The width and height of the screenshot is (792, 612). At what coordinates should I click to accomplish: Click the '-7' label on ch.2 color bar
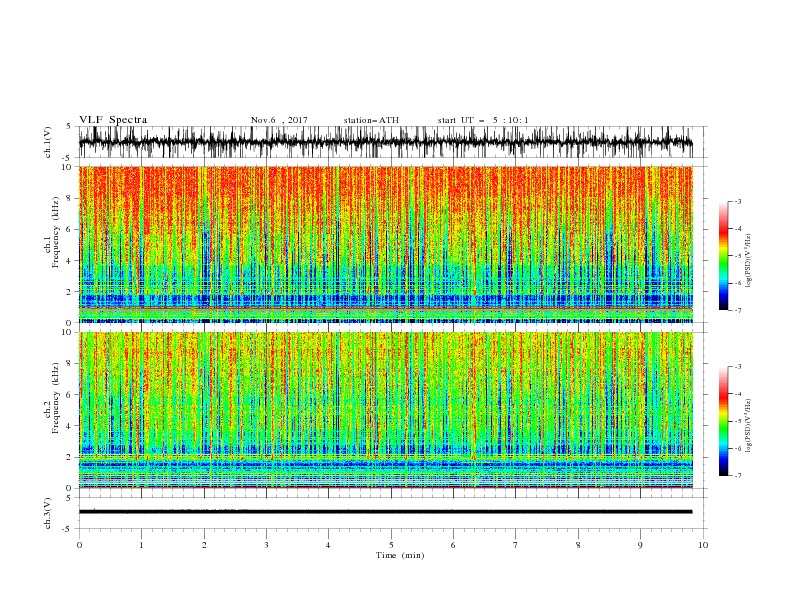coord(737,475)
